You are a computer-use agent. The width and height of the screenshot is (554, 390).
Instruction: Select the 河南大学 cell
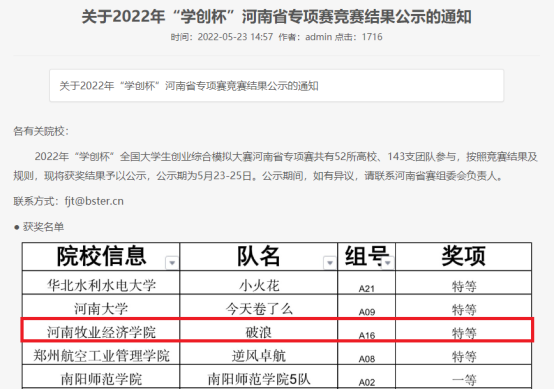pyautogui.click(x=101, y=306)
